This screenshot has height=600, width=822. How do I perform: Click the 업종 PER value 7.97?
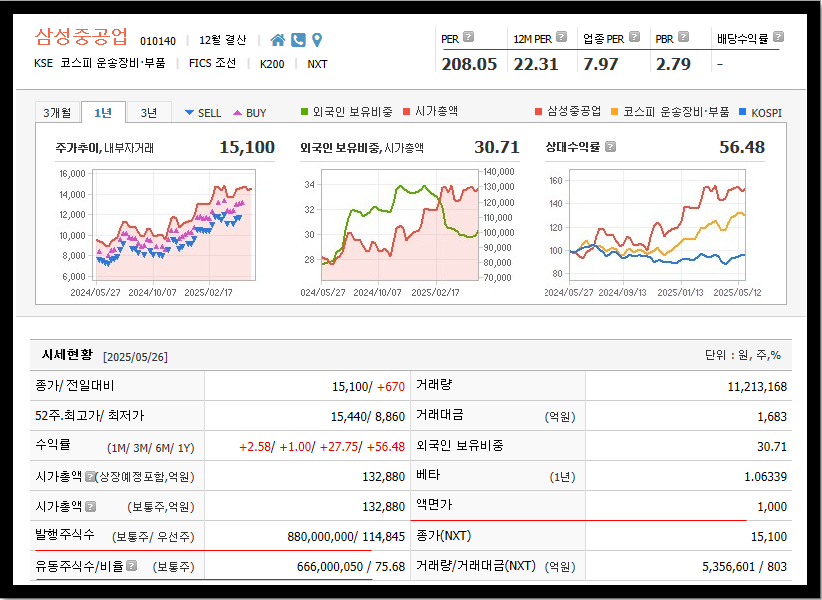[x=601, y=64]
